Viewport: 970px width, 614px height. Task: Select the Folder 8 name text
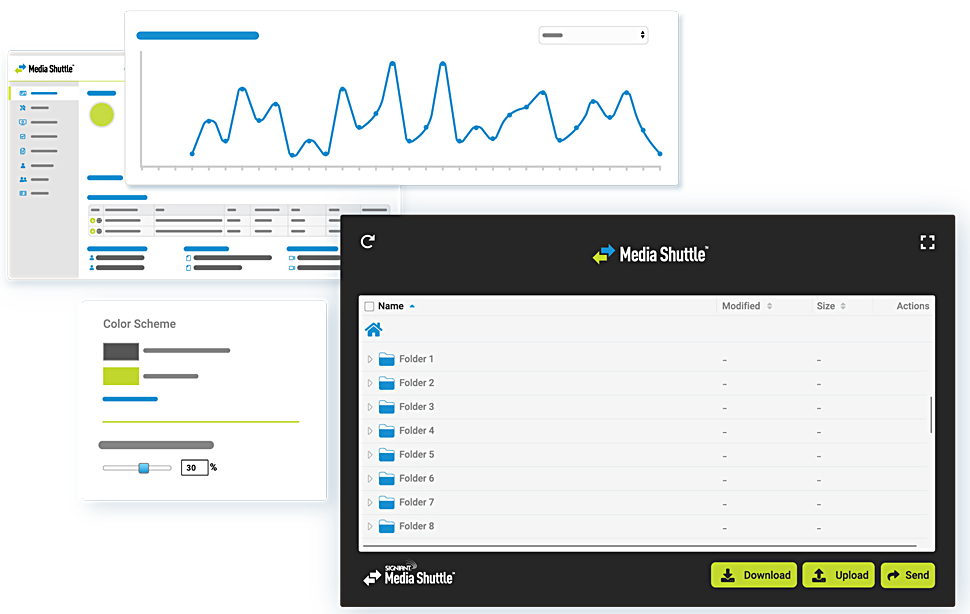(416, 526)
